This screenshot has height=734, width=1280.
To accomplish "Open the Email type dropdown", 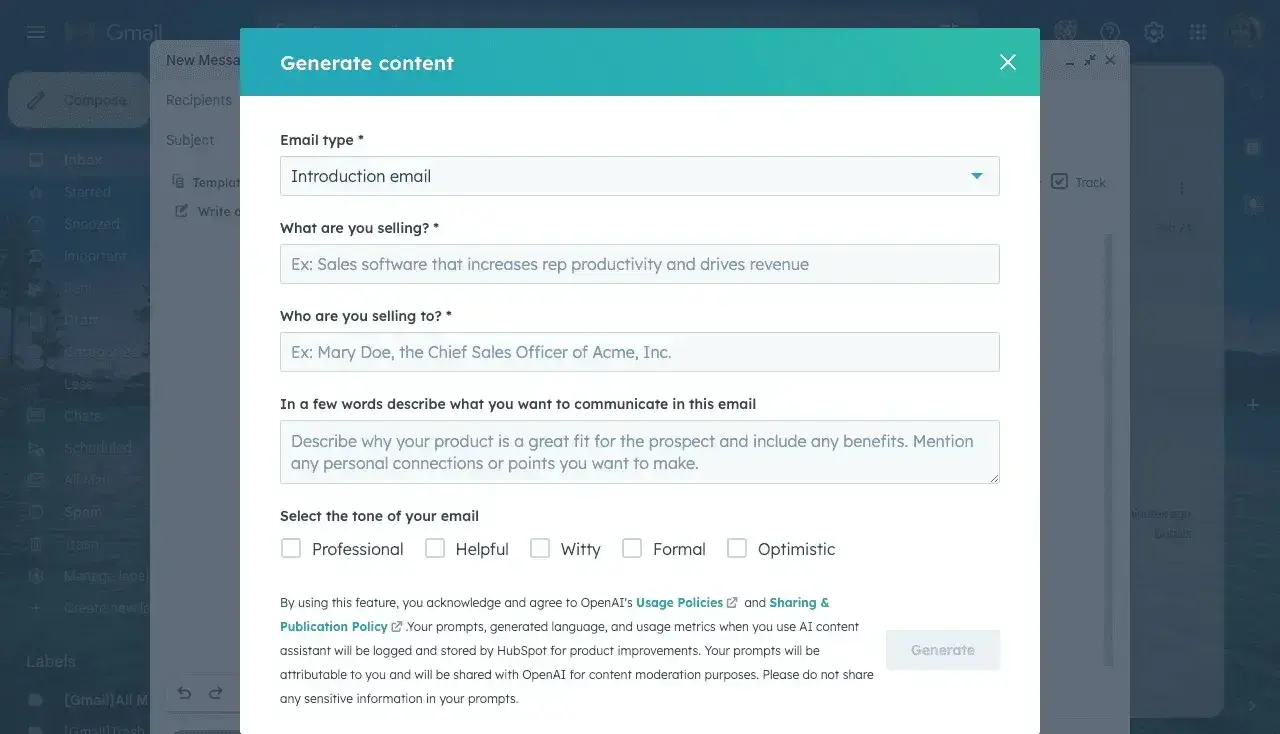I will [x=976, y=175].
